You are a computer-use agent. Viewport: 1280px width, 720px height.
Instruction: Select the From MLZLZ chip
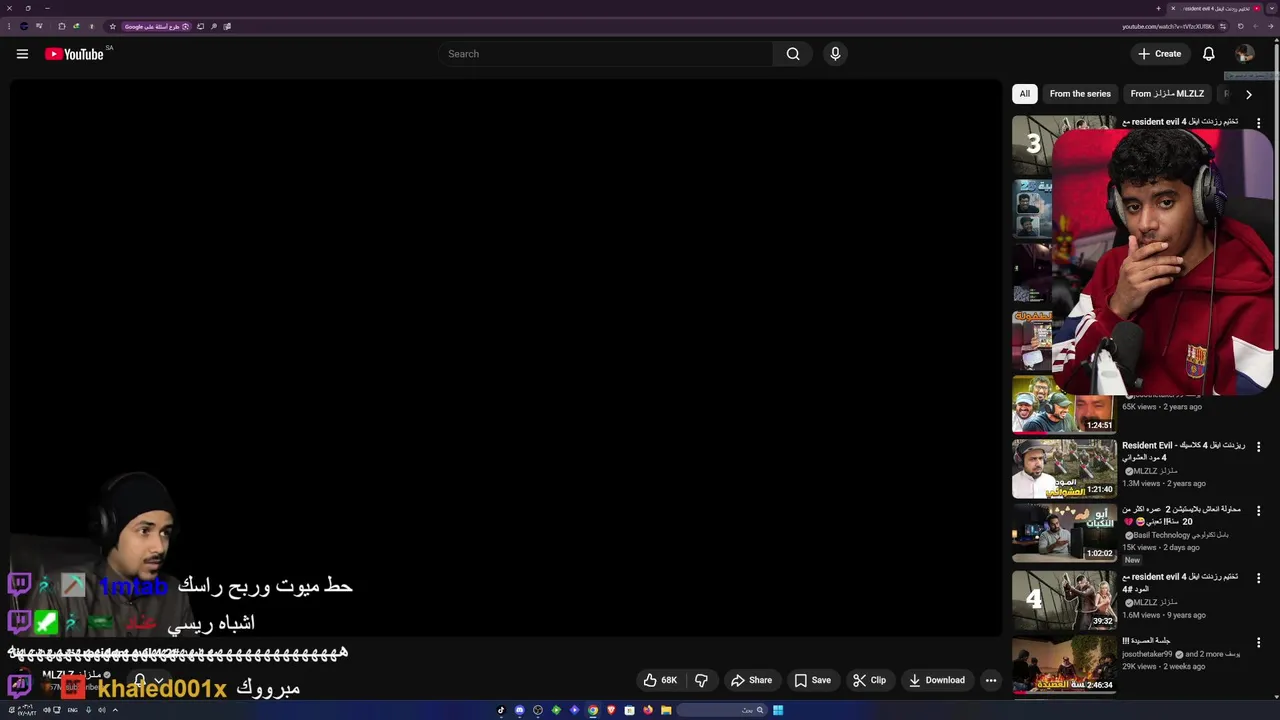tap(1167, 94)
